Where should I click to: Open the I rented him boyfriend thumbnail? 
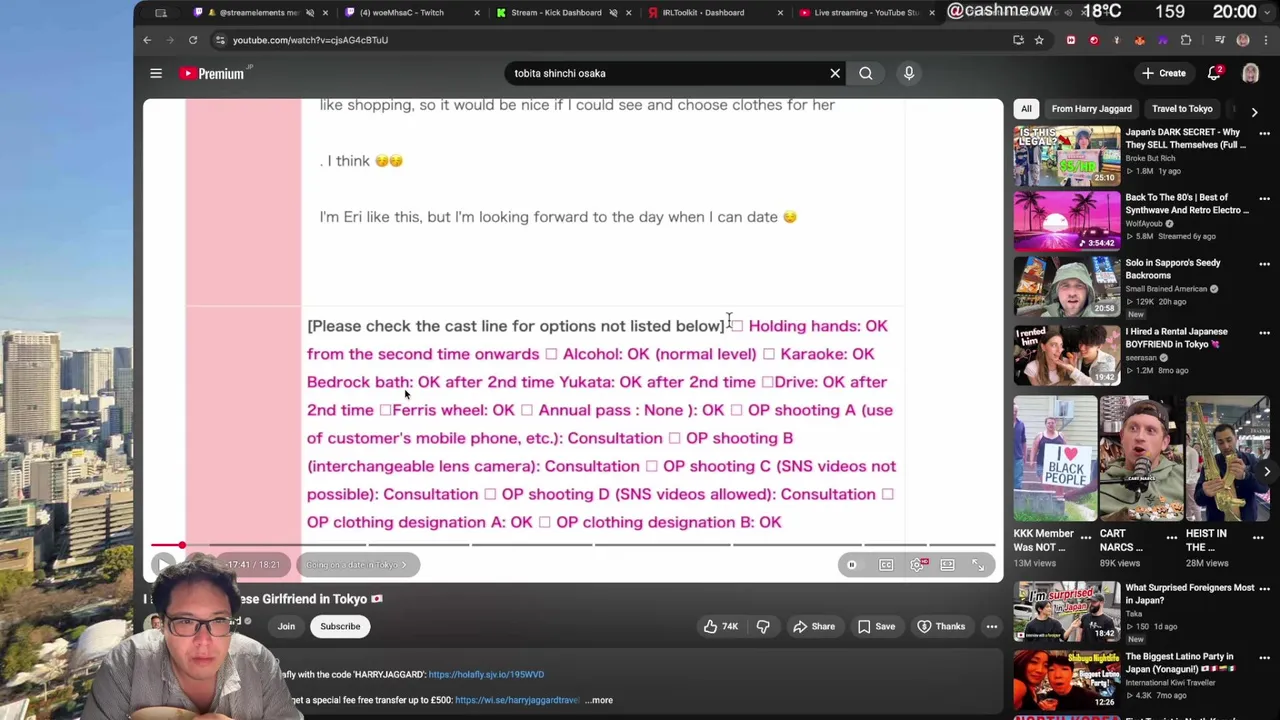(1067, 355)
